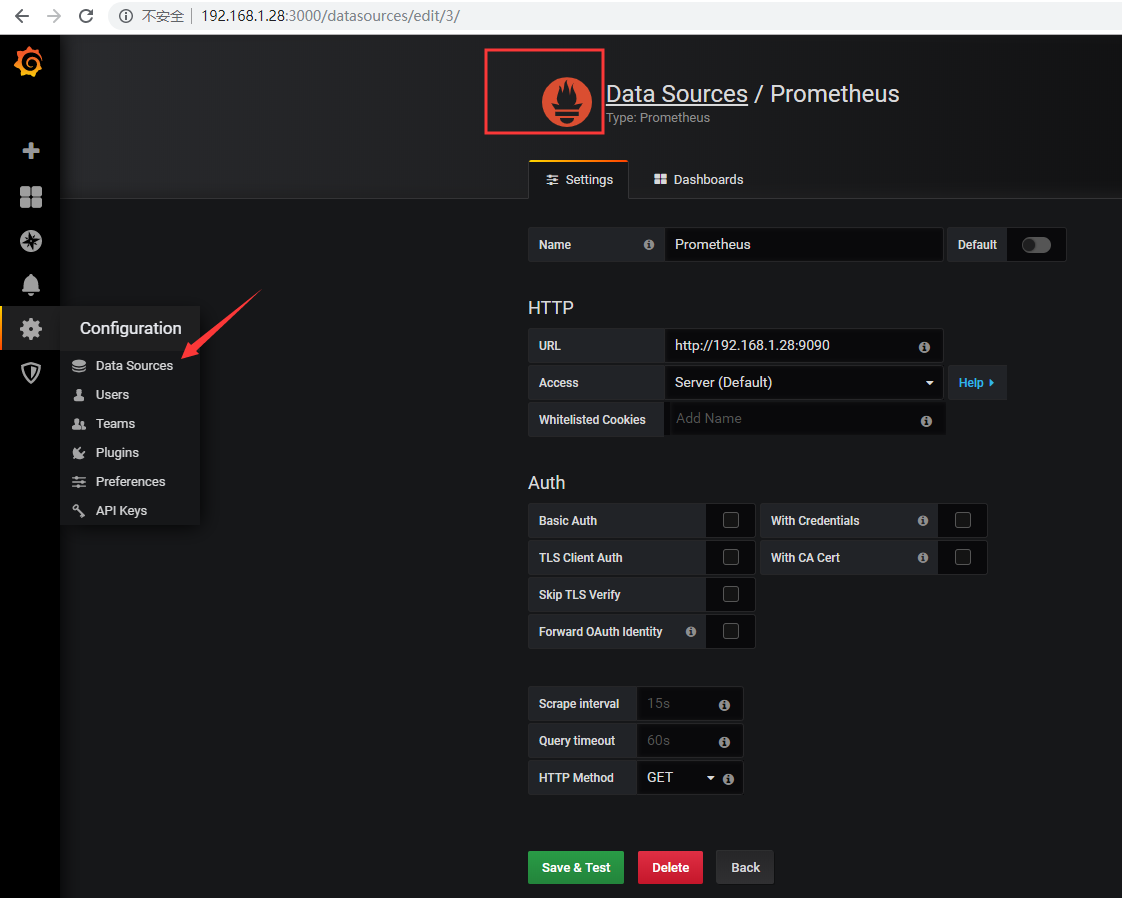Image resolution: width=1122 pixels, height=898 pixels.
Task: Open the Access Server (Default) dropdown
Action: [804, 383]
